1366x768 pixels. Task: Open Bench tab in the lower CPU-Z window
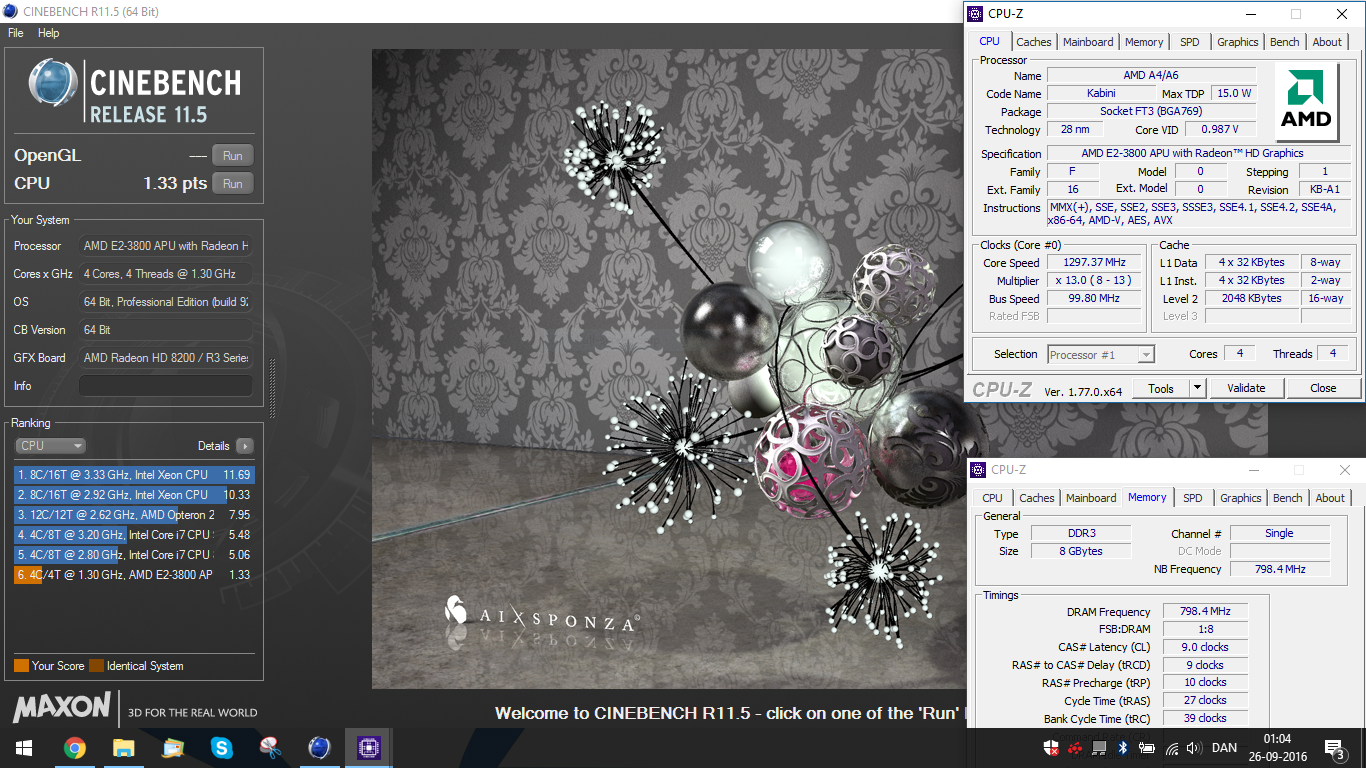pyautogui.click(x=1288, y=498)
